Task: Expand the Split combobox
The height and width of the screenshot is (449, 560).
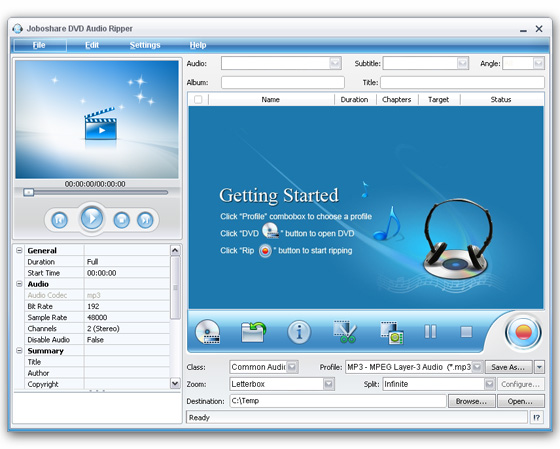Action: pyautogui.click(x=489, y=384)
